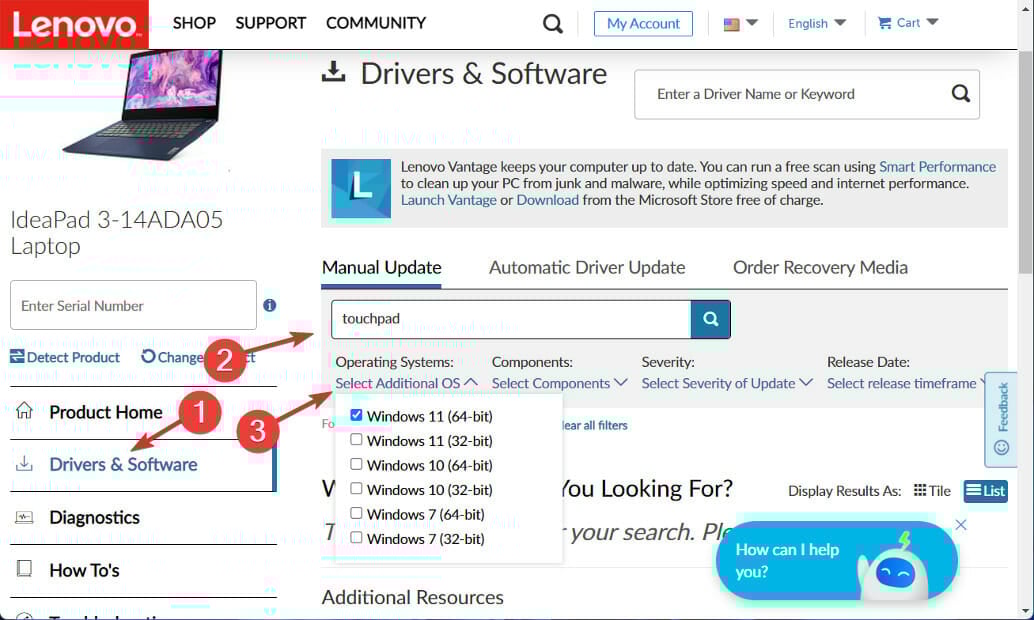Click the blue touchpad search button
Viewport: 1034px width, 620px height.
(710, 319)
